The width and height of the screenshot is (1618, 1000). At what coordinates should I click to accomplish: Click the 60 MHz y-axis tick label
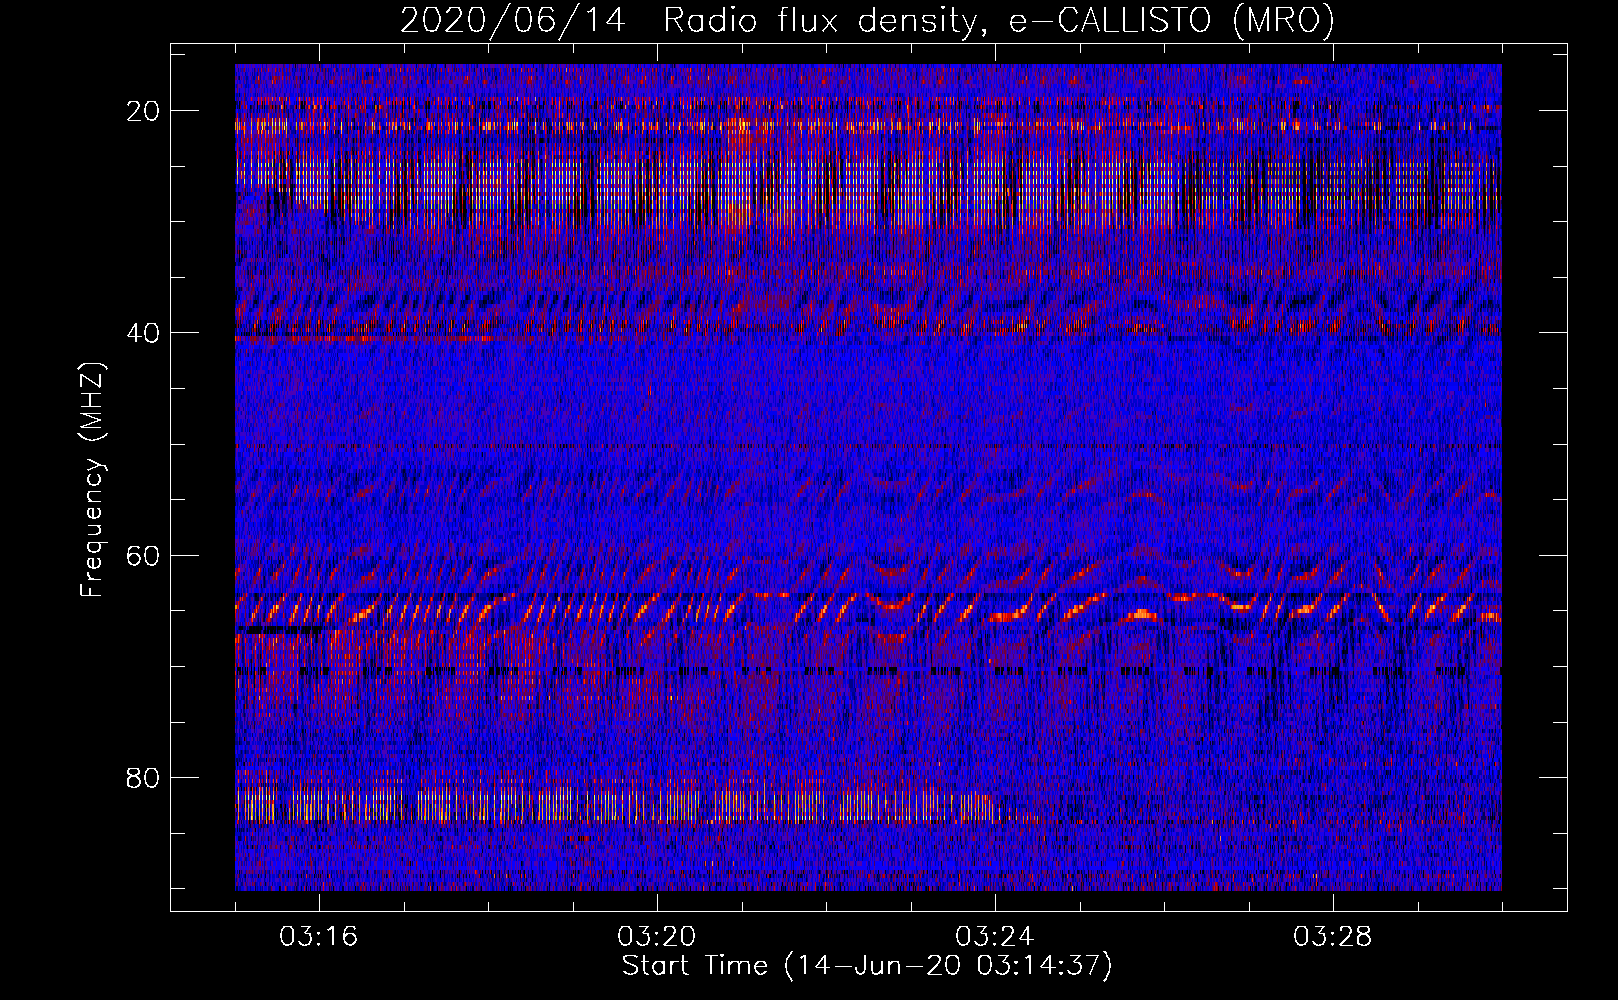143,555
